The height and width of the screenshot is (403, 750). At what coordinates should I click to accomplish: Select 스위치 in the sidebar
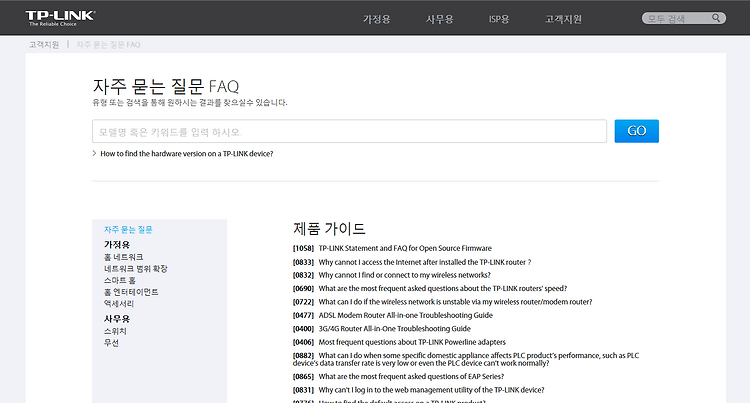(x=115, y=331)
